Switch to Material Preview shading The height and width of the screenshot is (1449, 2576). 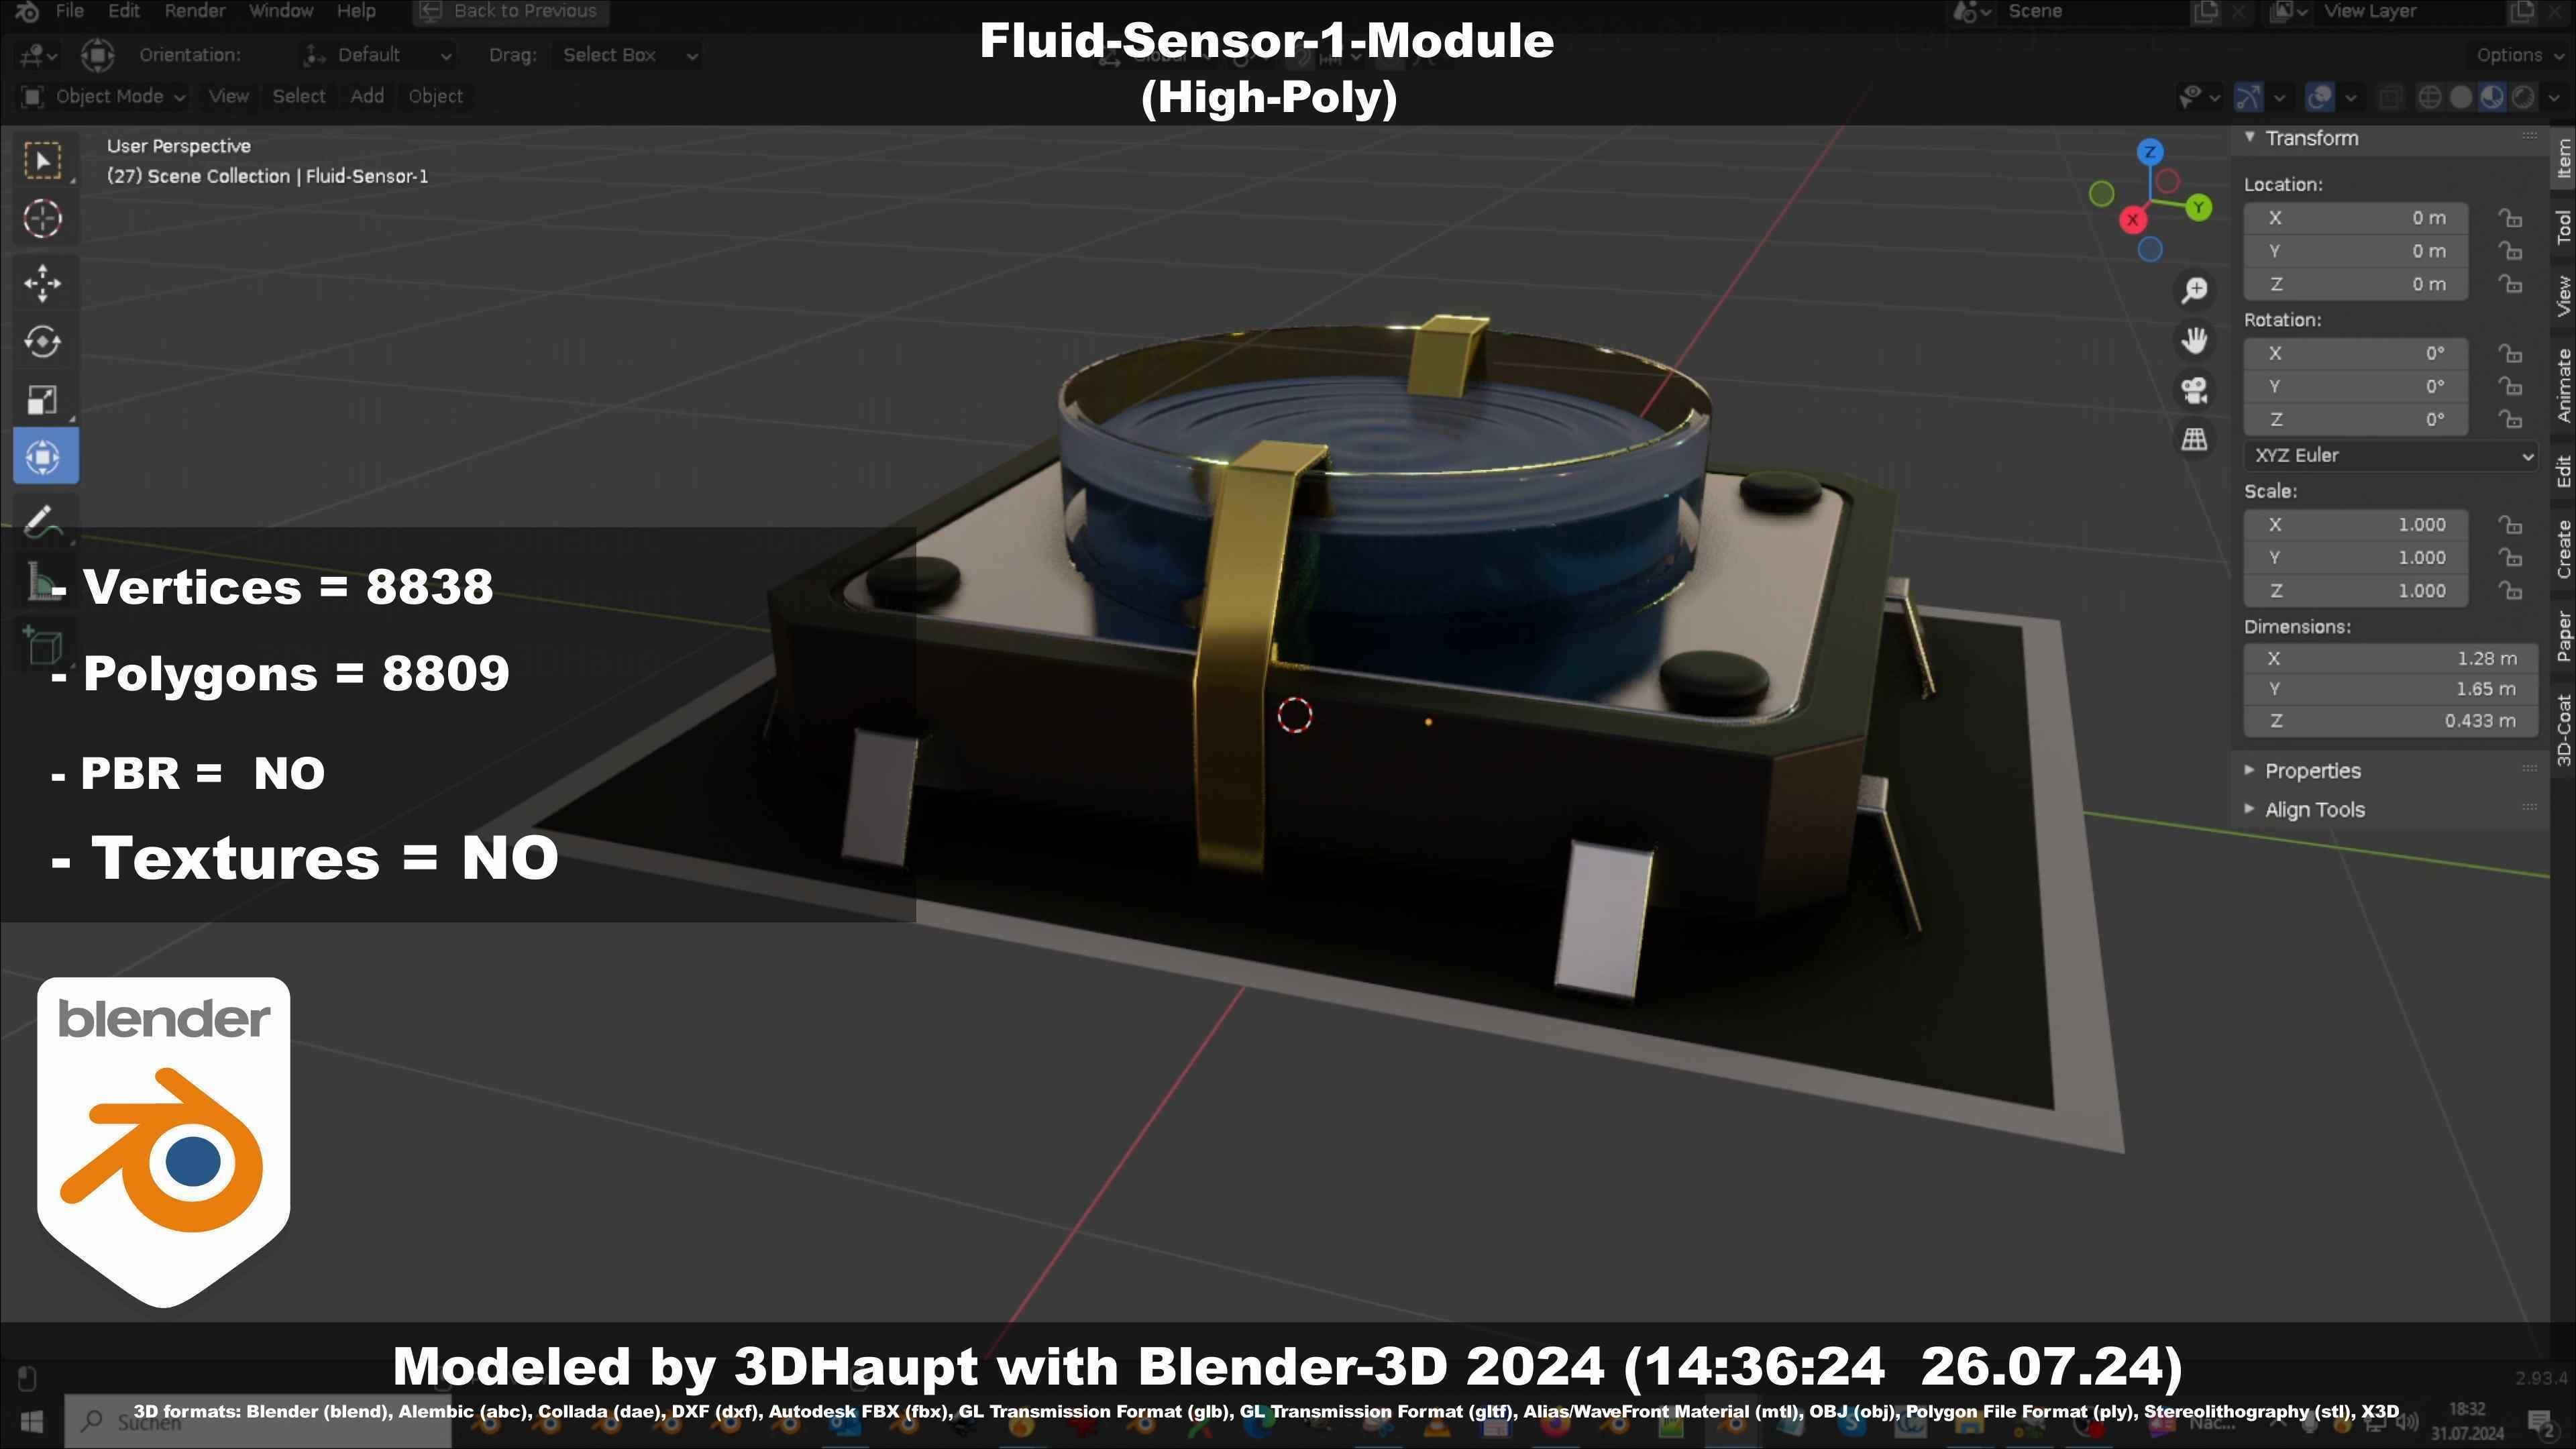click(2492, 97)
